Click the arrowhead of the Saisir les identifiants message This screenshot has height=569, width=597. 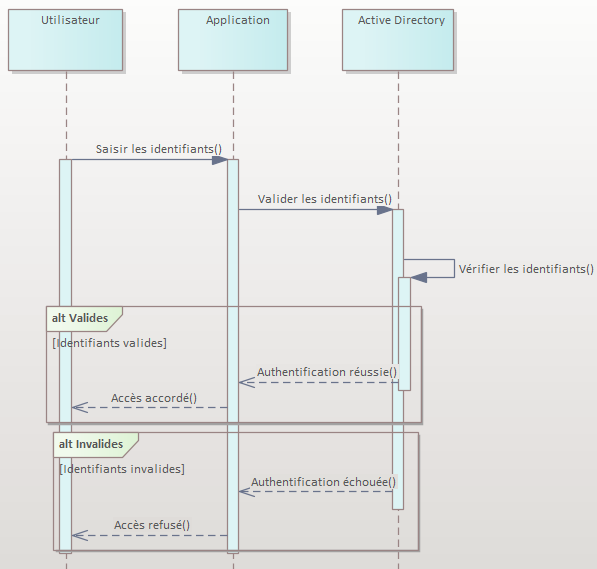point(220,160)
